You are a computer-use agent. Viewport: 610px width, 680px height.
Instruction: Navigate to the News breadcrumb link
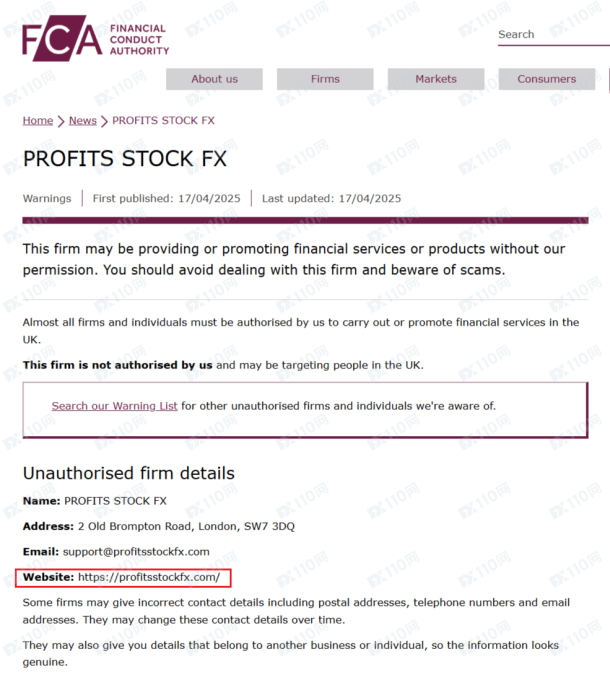pyautogui.click(x=83, y=121)
